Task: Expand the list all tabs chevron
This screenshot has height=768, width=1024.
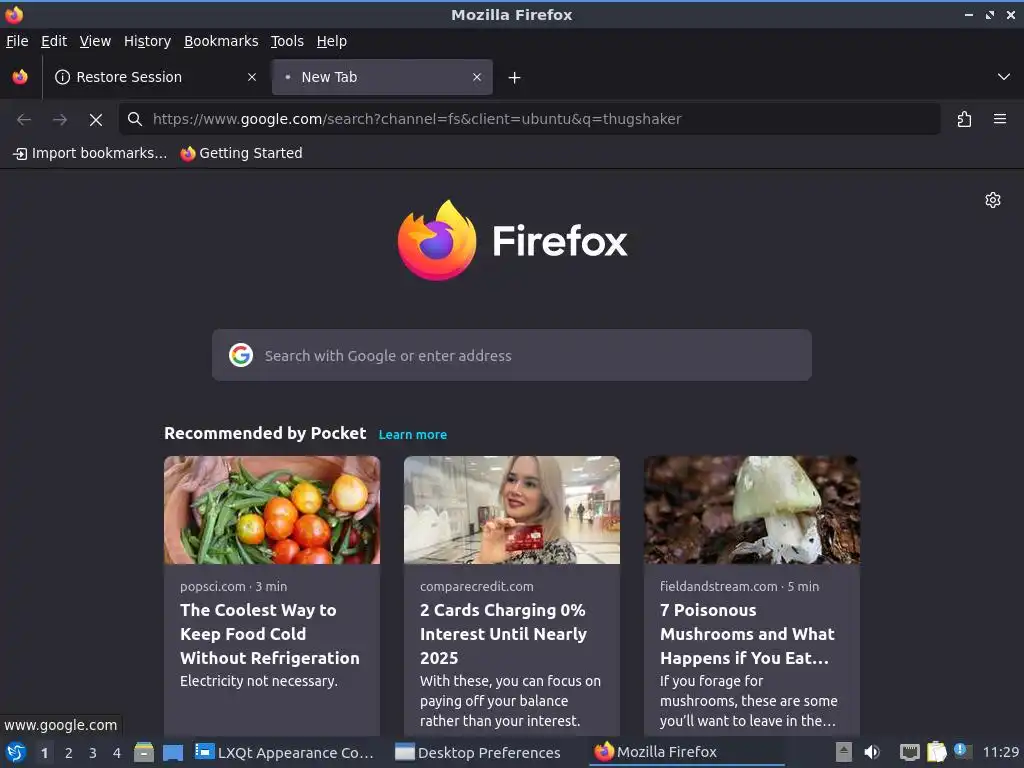Action: [x=1004, y=77]
